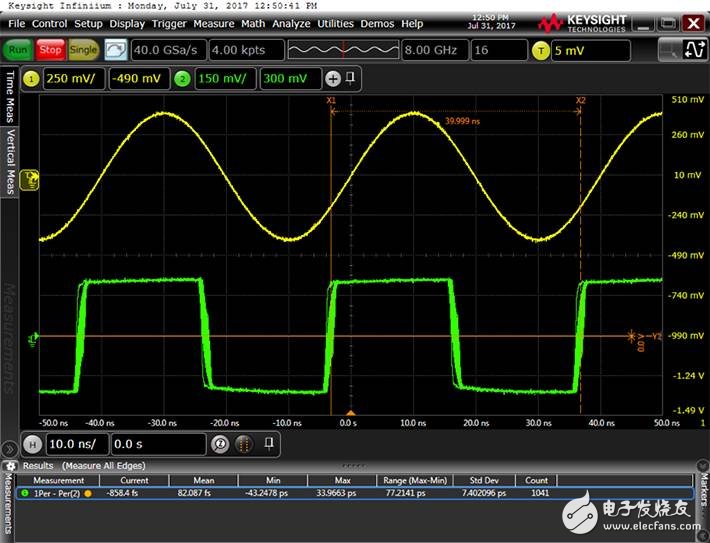Open the Control menu

49,24
